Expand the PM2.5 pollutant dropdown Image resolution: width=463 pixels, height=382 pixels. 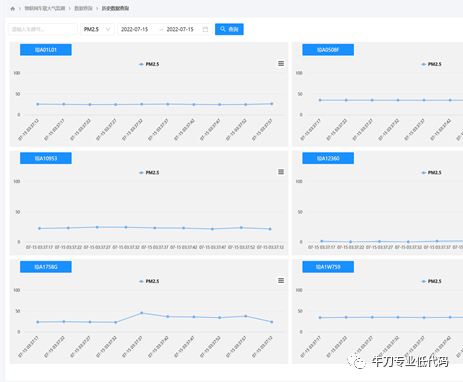click(97, 29)
